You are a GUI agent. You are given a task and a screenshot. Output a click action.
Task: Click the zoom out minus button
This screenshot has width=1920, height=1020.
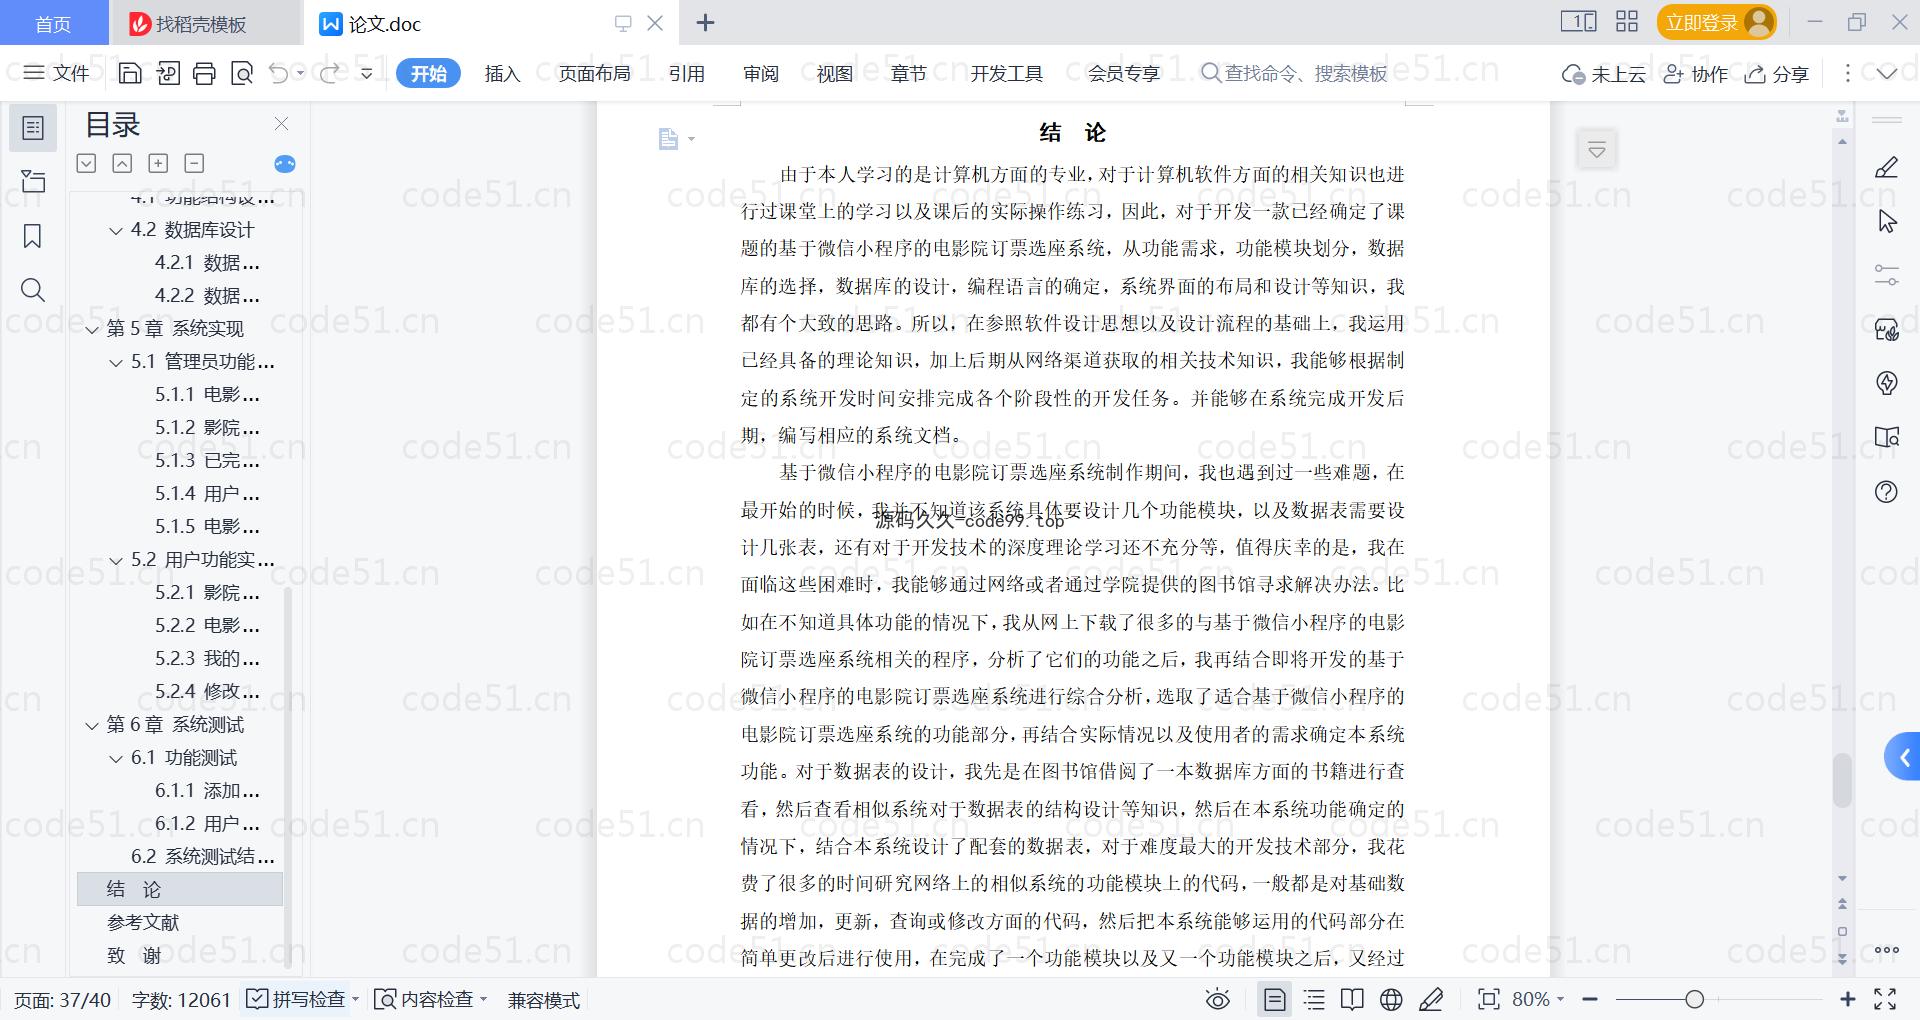point(1590,999)
